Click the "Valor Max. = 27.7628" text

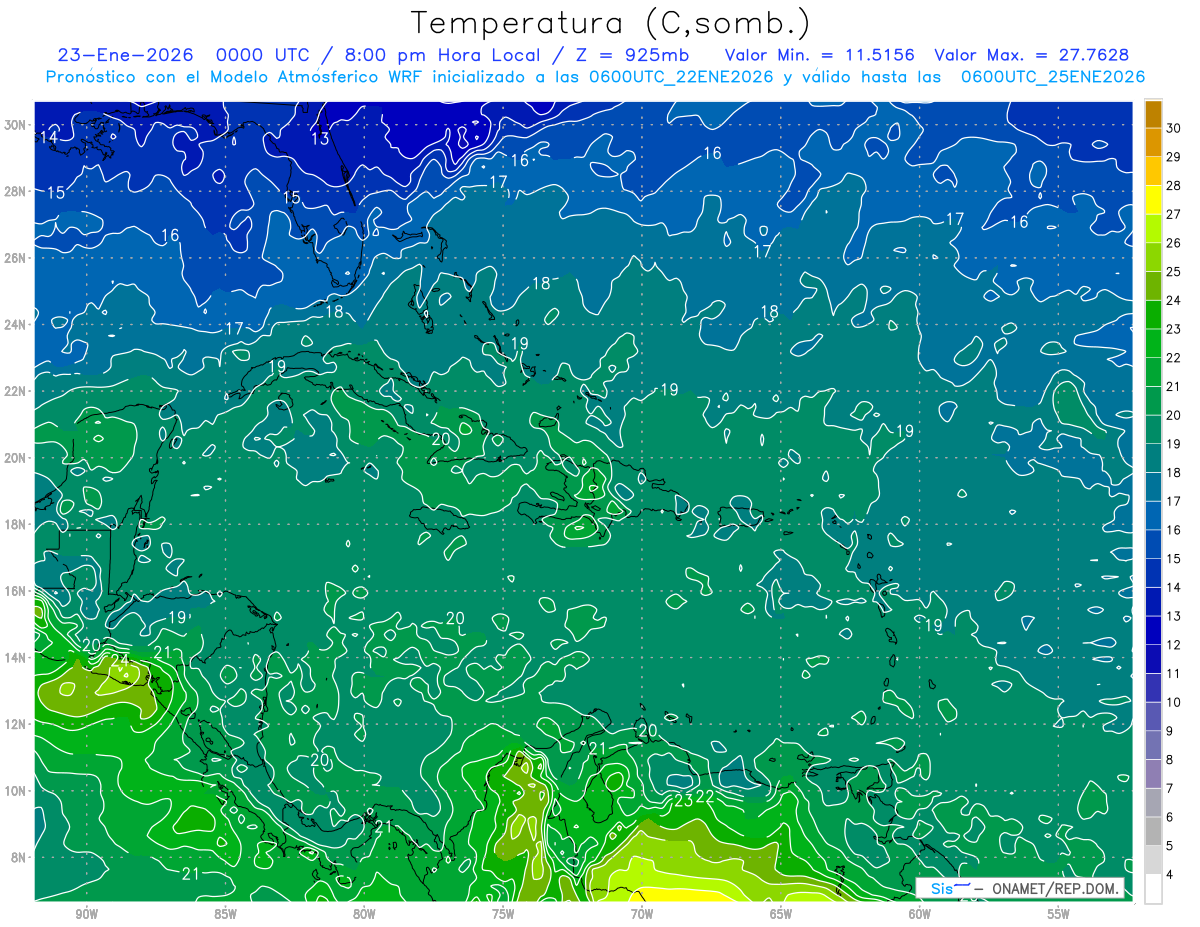pos(1031,55)
